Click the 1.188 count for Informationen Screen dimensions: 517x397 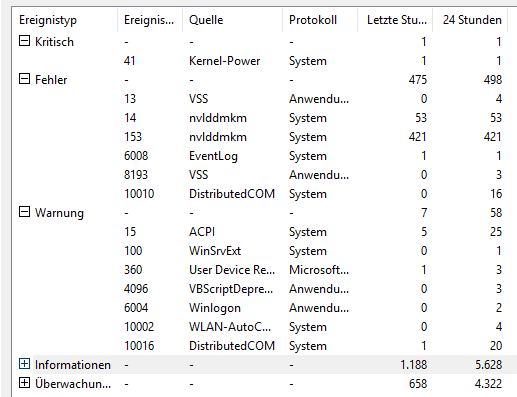point(413,365)
